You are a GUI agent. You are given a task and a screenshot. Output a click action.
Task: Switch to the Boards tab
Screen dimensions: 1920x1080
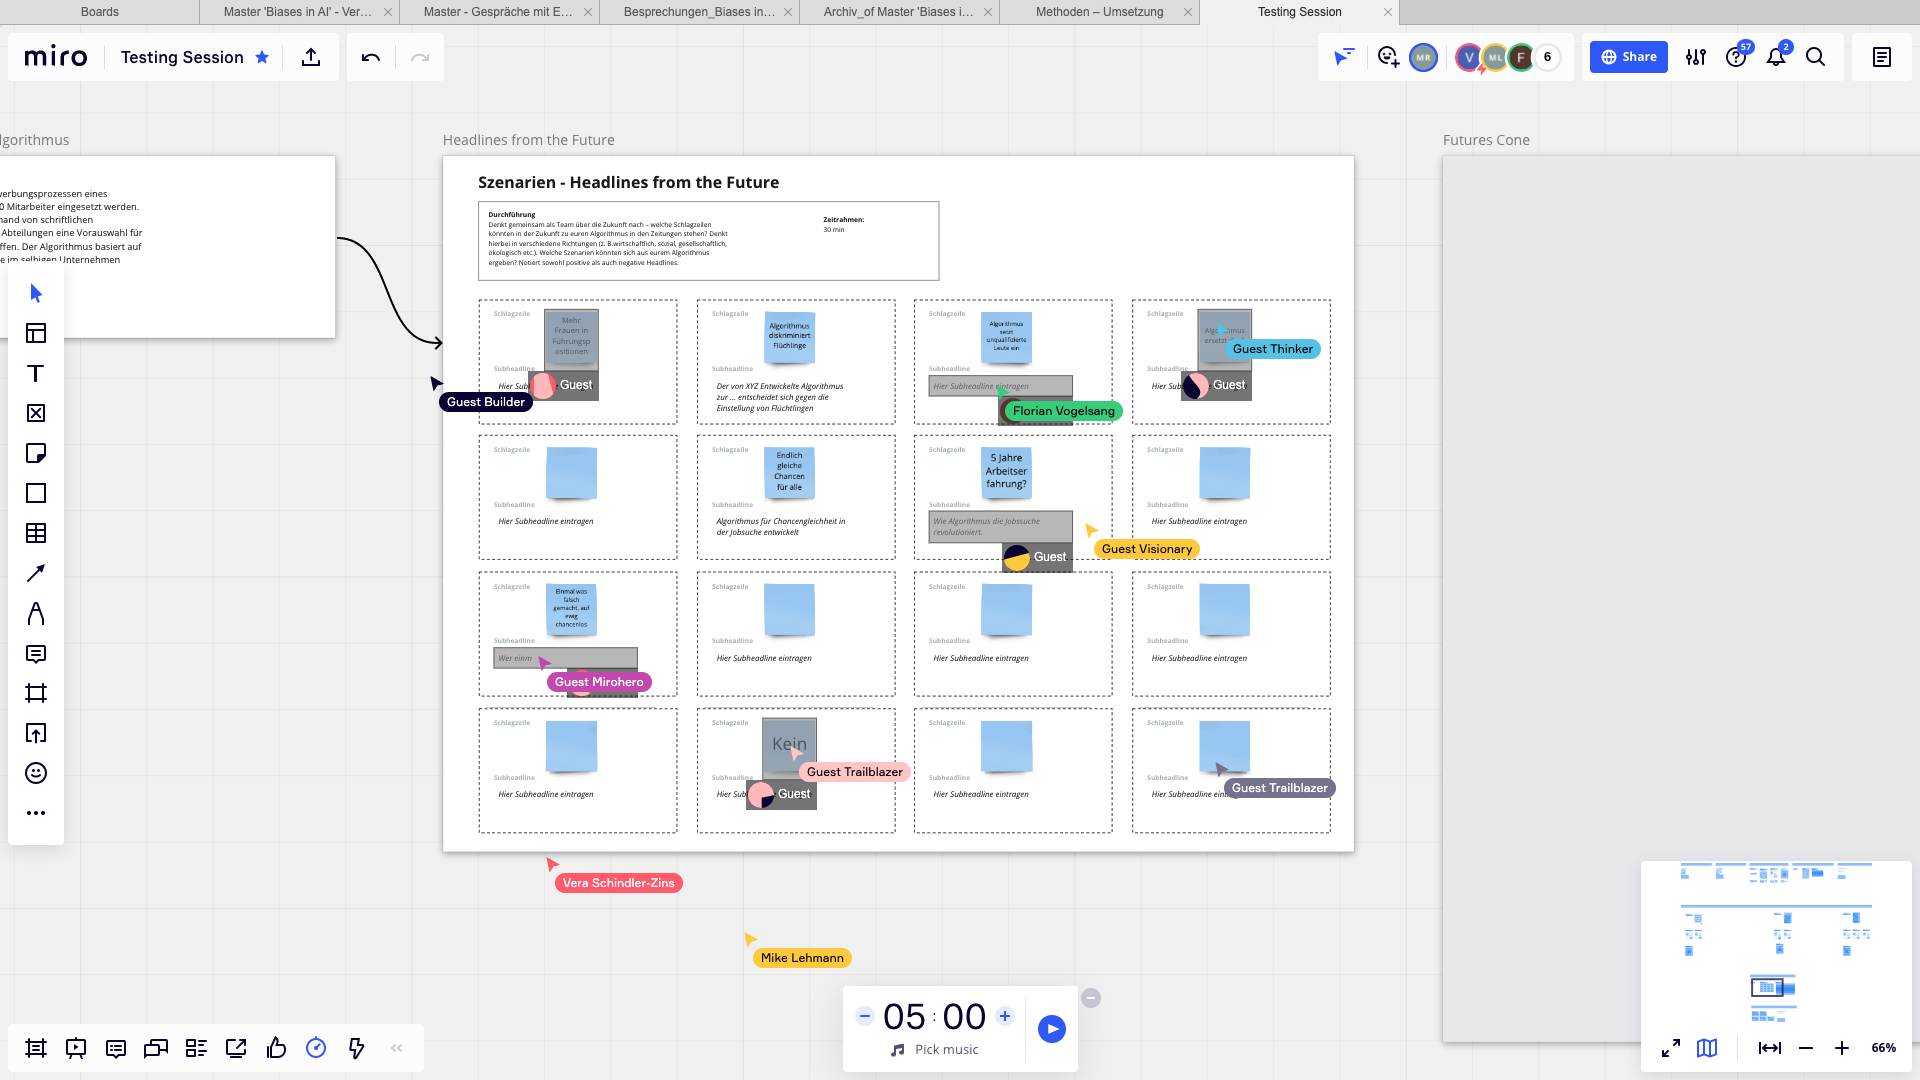(x=99, y=12)
